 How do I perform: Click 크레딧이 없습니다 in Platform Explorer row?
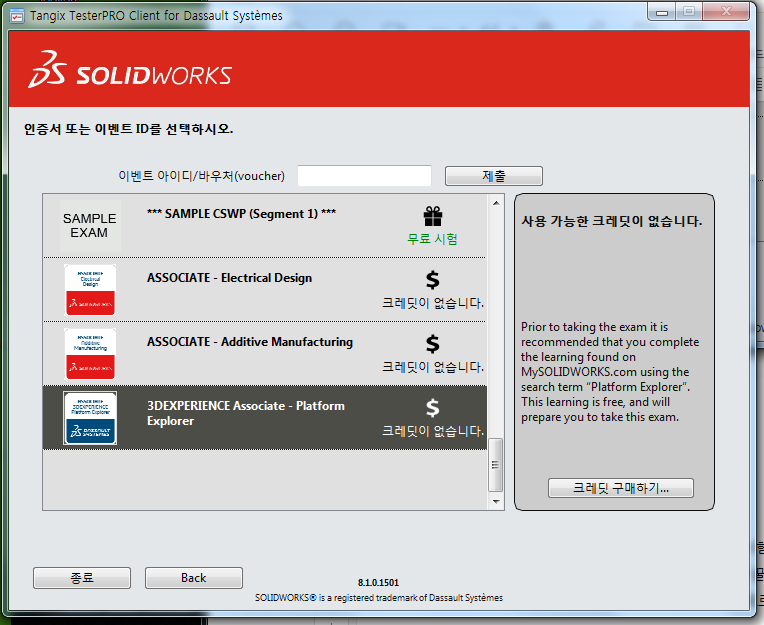coord(433,431)
